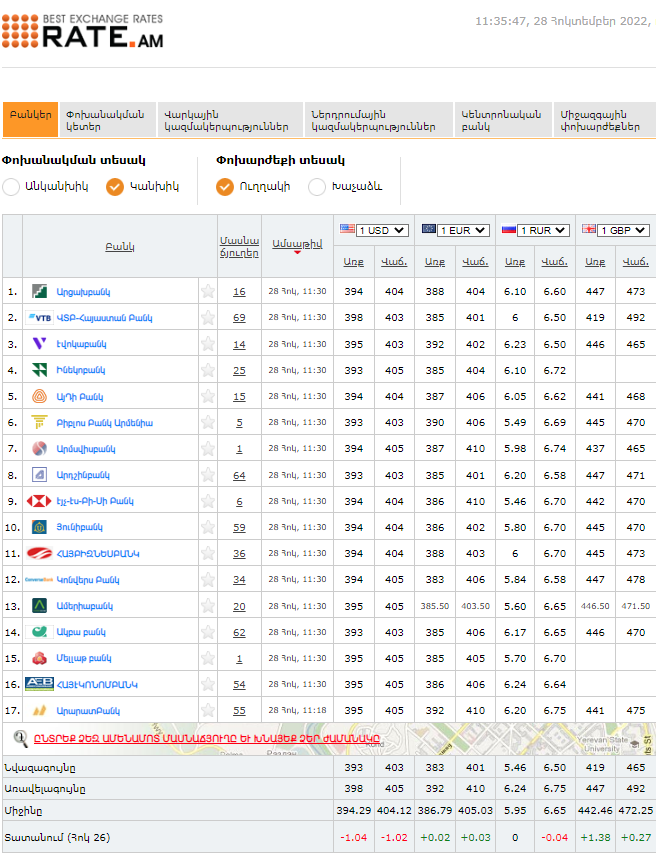Click the European Union flag icon
The image size is (656, 855).
point(429,228)
